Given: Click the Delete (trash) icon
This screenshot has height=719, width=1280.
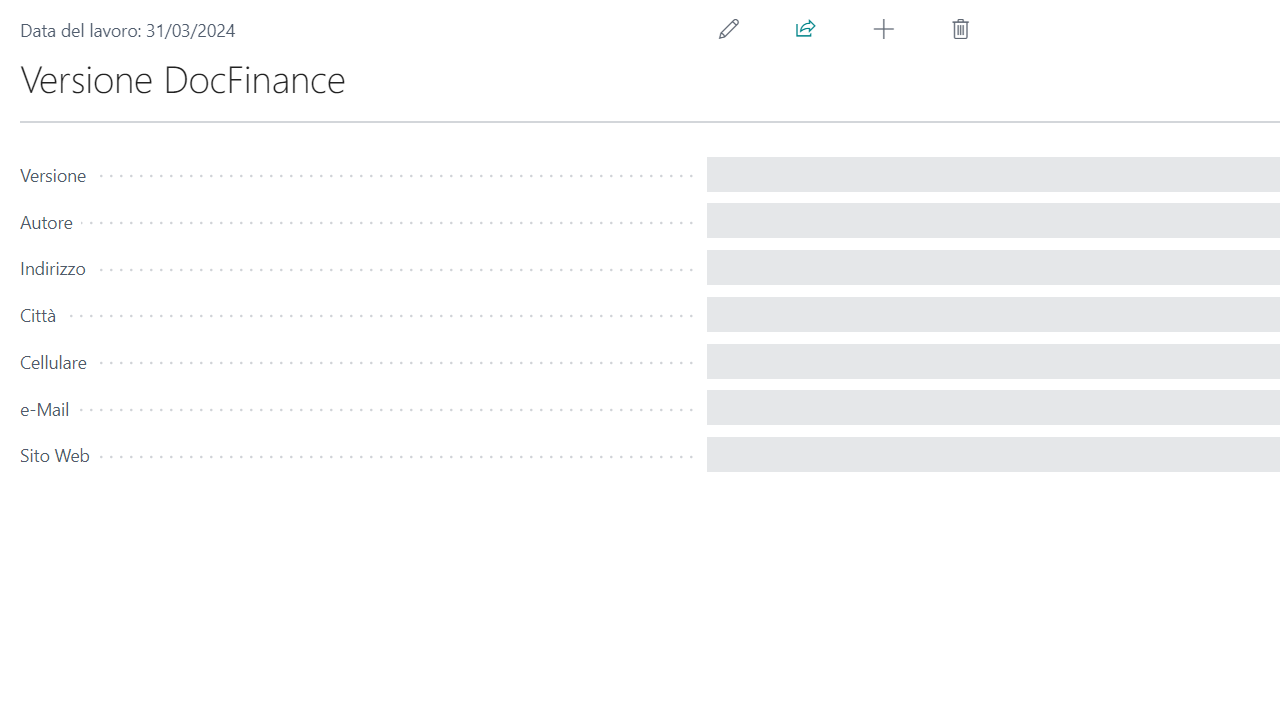Looking at the screenshot, I should pyautogui.click(x=960, y=29).
